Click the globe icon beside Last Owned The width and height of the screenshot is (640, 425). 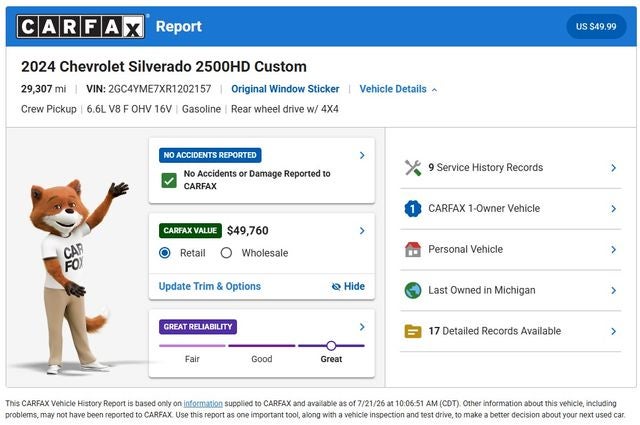[413, 290]
